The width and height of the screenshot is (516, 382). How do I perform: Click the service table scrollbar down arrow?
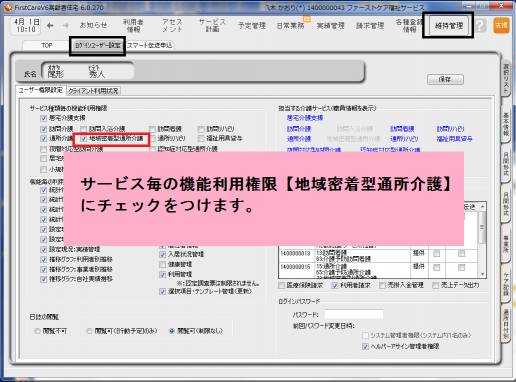(x=482, y=274)
